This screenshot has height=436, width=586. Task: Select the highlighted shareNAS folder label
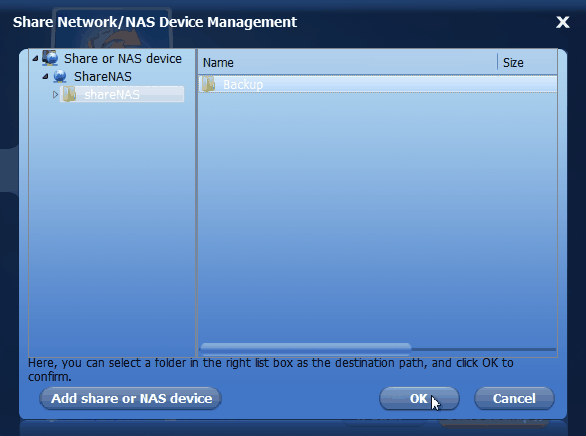pyautogui.click(x=112, y=95)
